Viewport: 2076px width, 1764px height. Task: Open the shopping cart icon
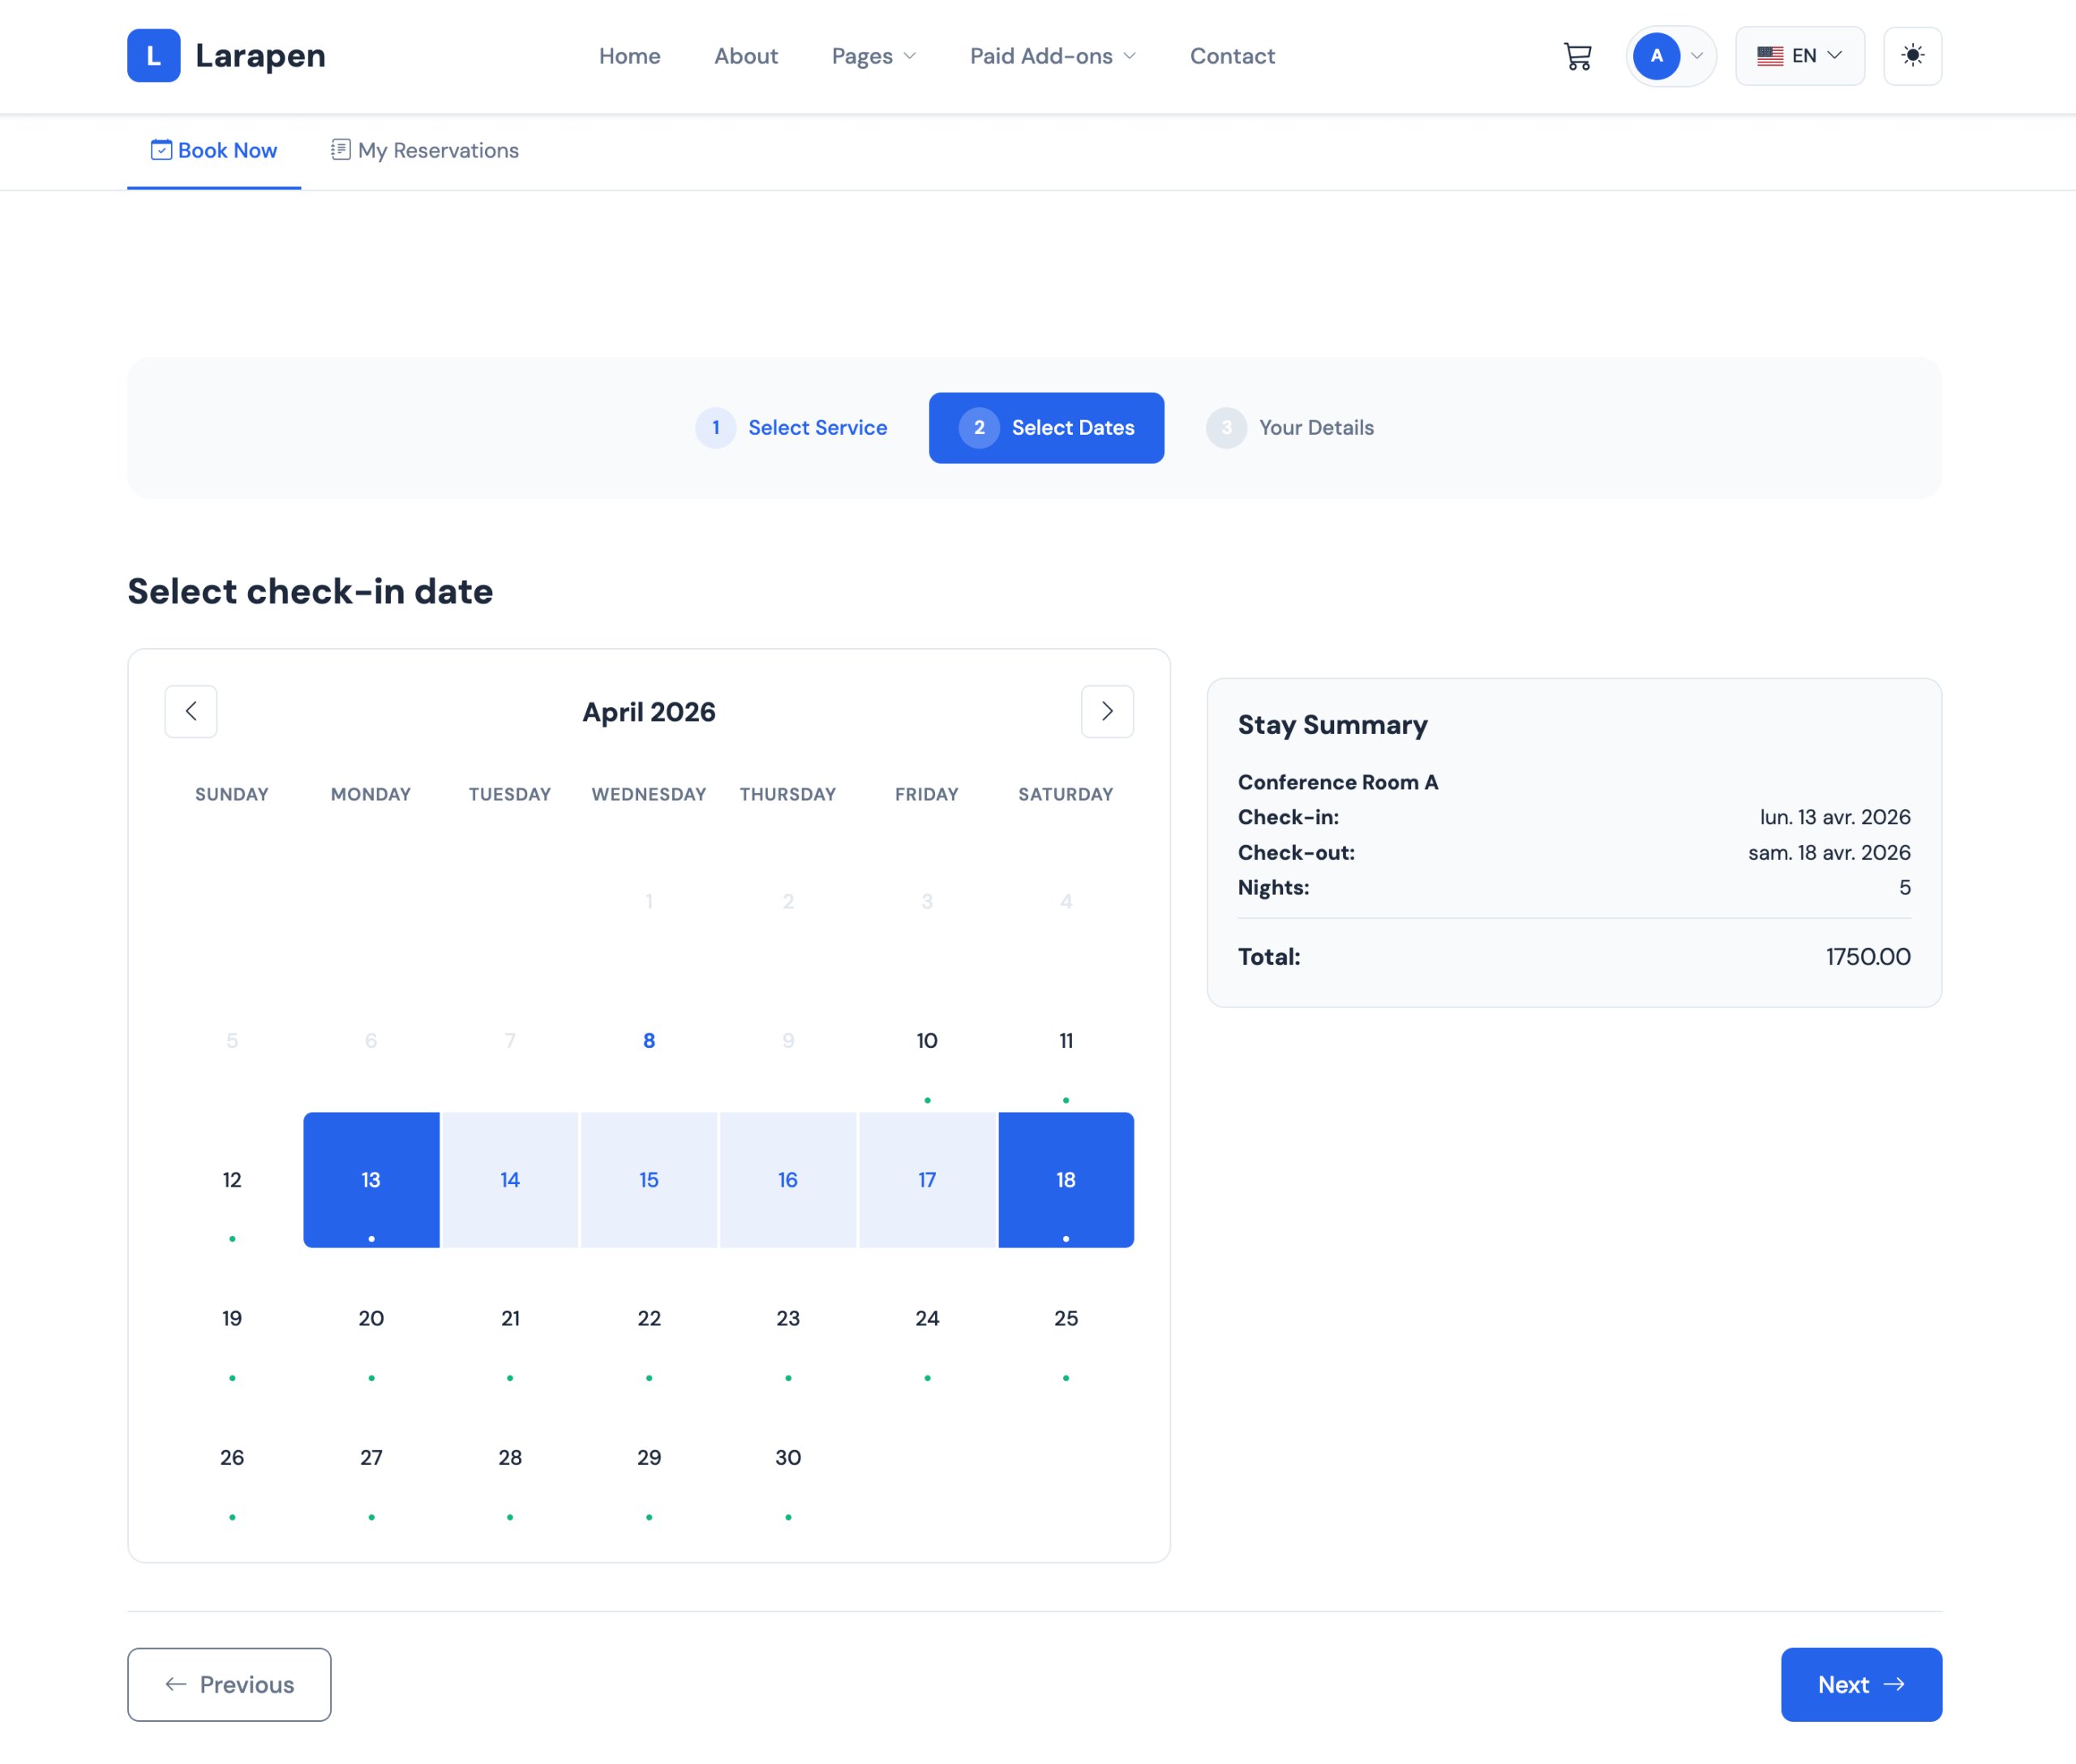(1577, 56)
